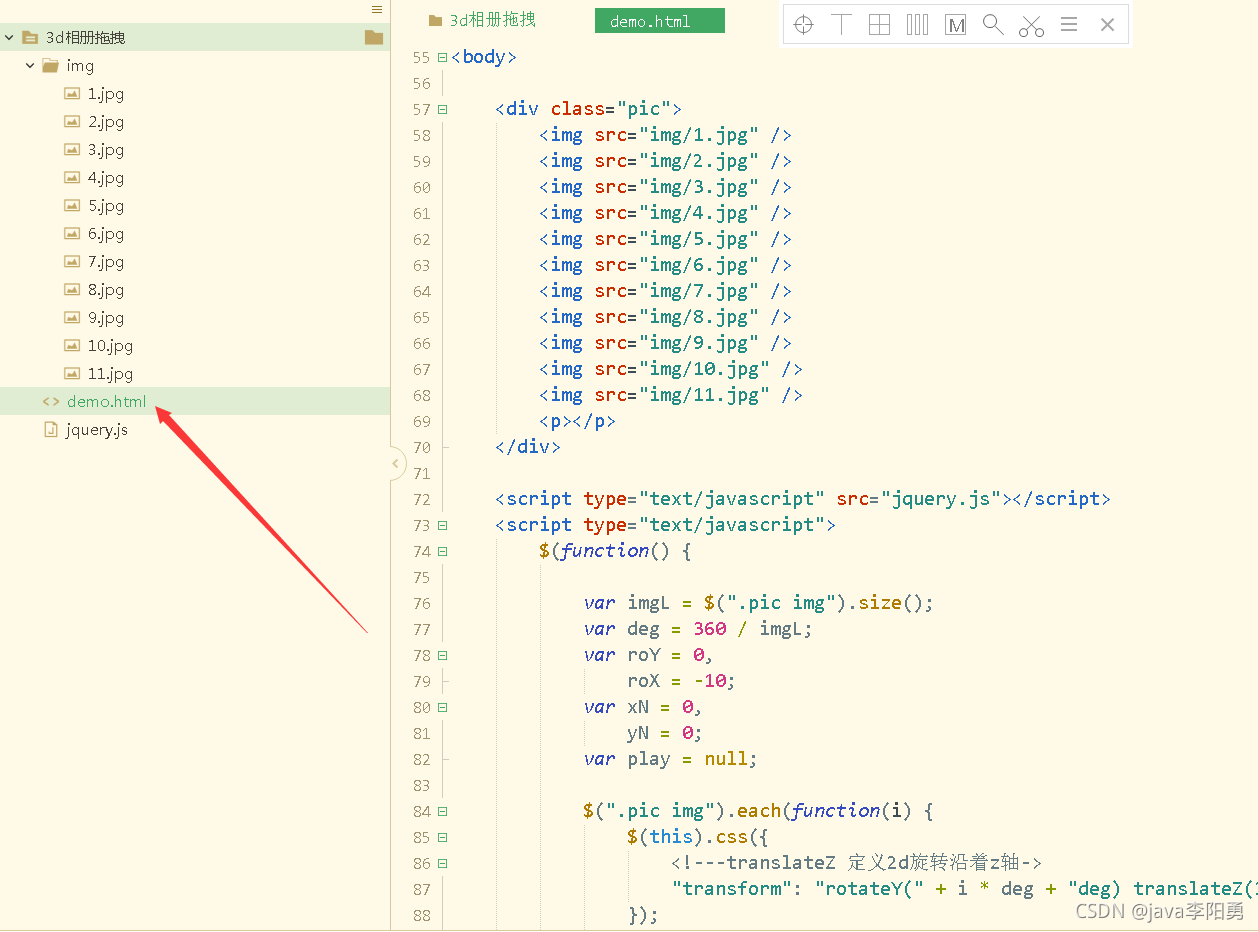Fold the function block at line 74
1258x932 pixels.
tap(442, 552)
